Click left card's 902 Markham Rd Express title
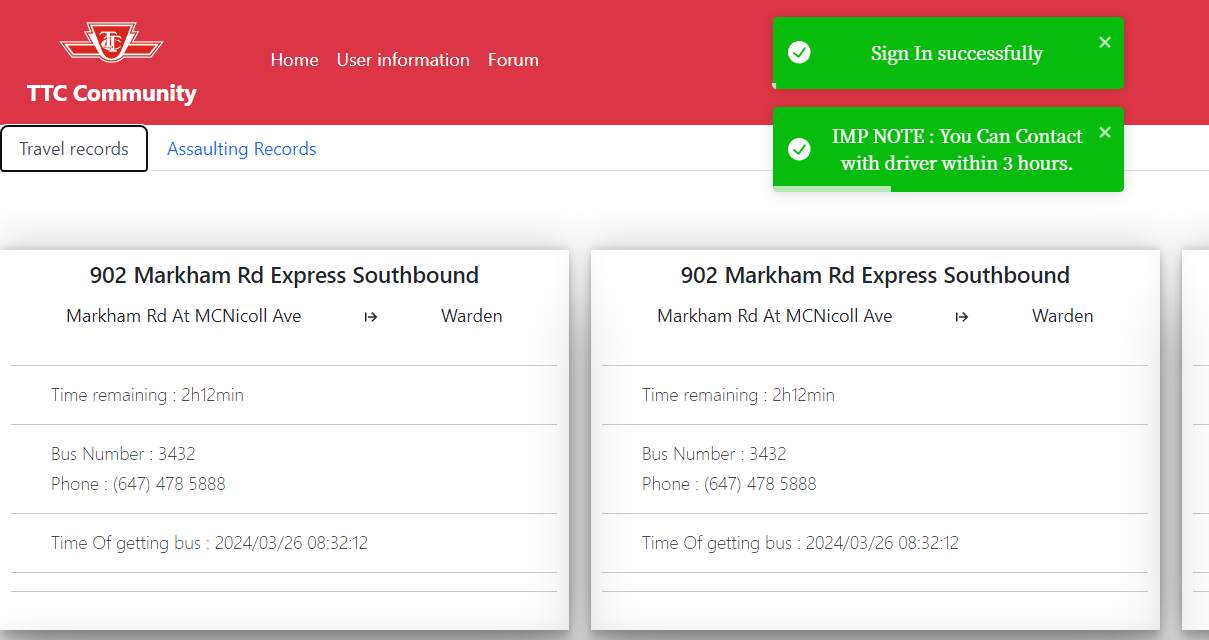Image resolution: width=1209 pixels, height=640 pixels. coord(284,275)
